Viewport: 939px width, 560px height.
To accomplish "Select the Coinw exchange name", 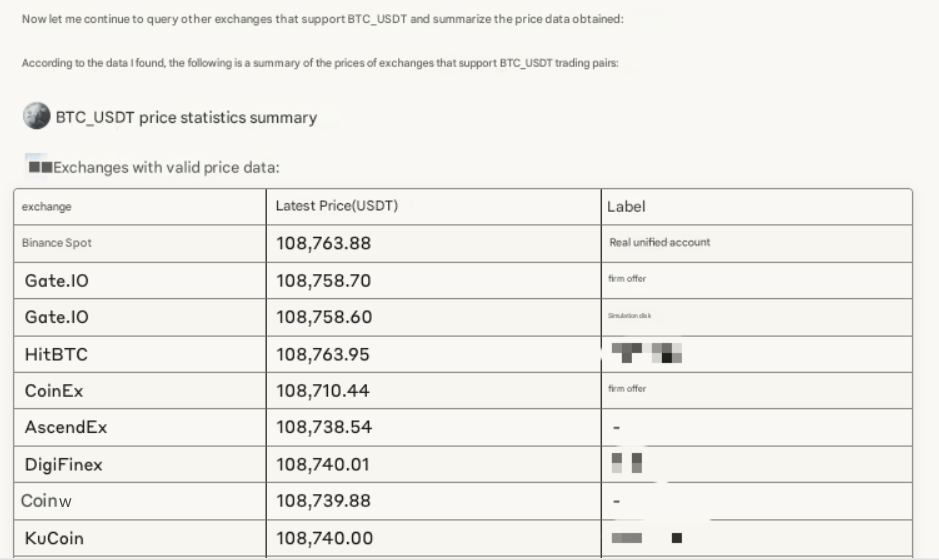I will click(x=47, y=500).
